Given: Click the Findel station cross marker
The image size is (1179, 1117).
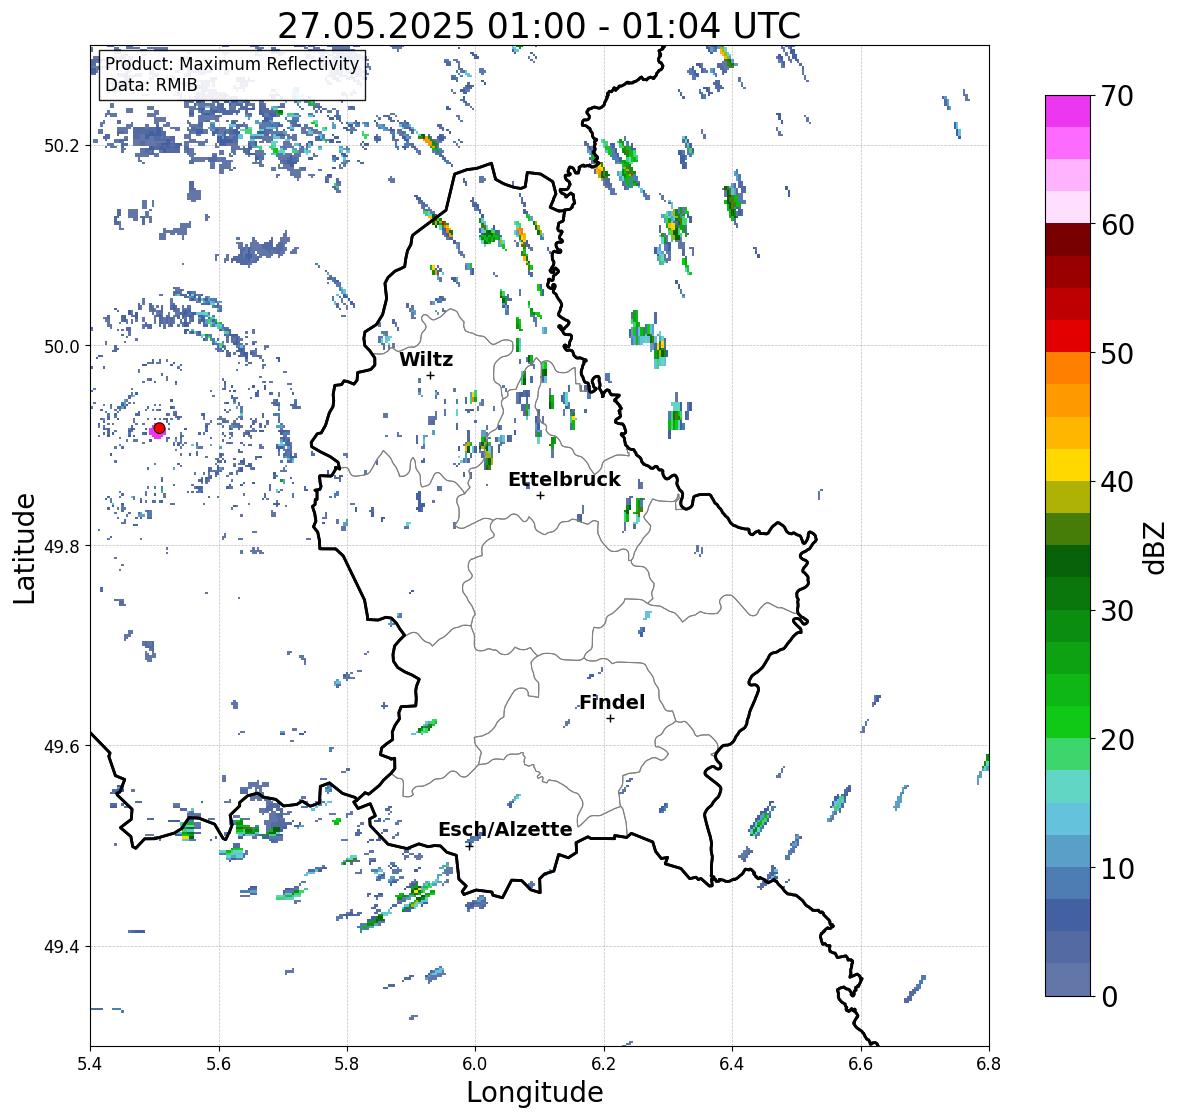Looking at the screenshot, I should pyautogui.click(x=611, y=719).
